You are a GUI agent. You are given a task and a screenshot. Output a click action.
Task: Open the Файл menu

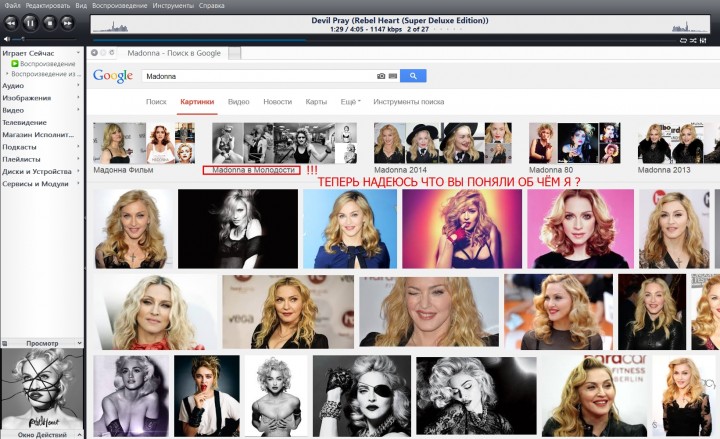(12, 6)
